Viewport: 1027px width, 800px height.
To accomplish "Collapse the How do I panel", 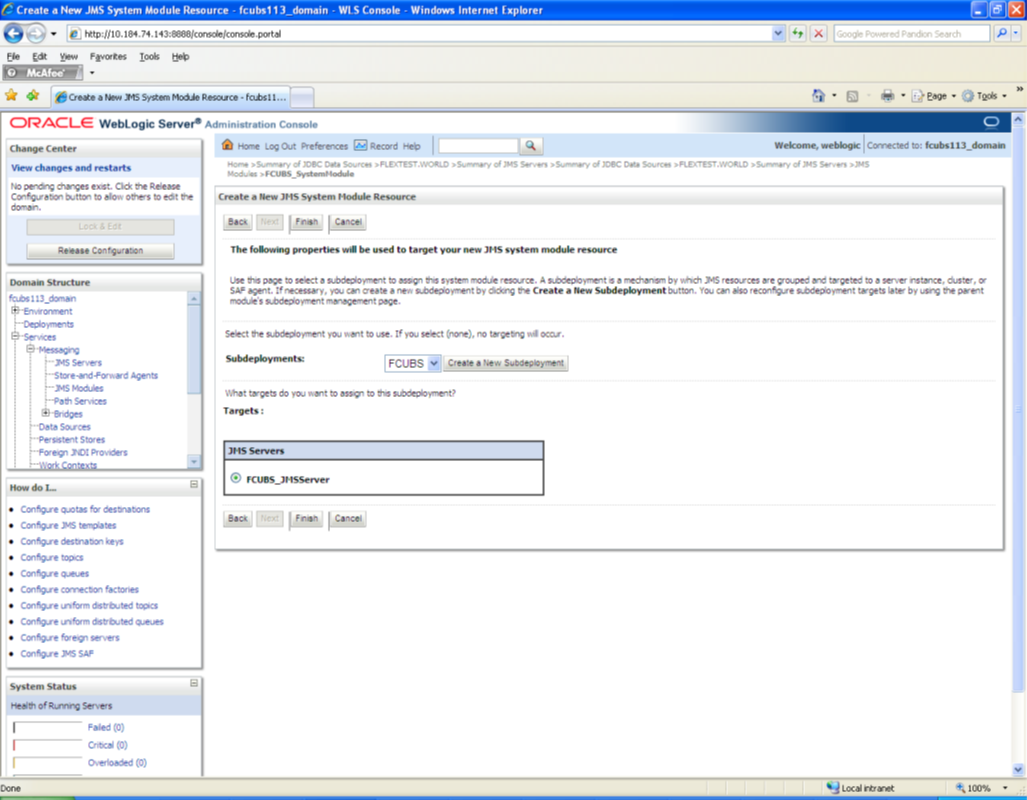I will [x=194, y=484].
